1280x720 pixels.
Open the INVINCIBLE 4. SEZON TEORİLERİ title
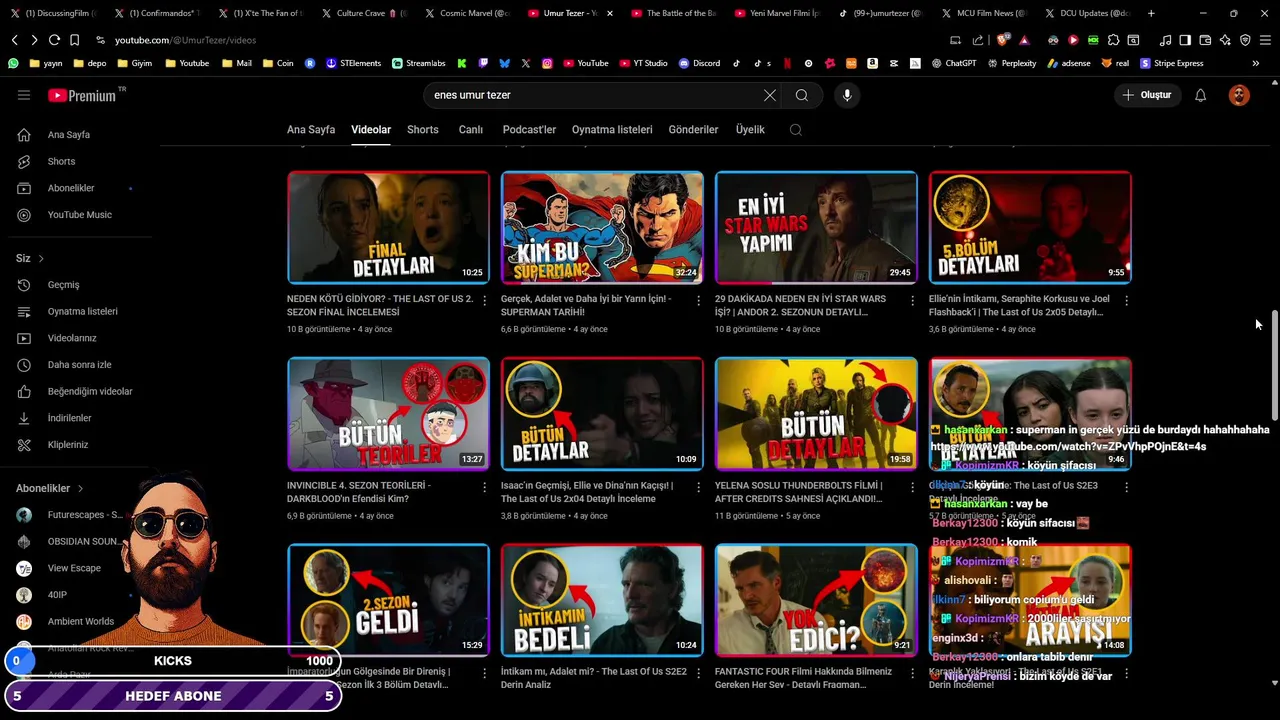pyautogui.click(x=359, y=492)
